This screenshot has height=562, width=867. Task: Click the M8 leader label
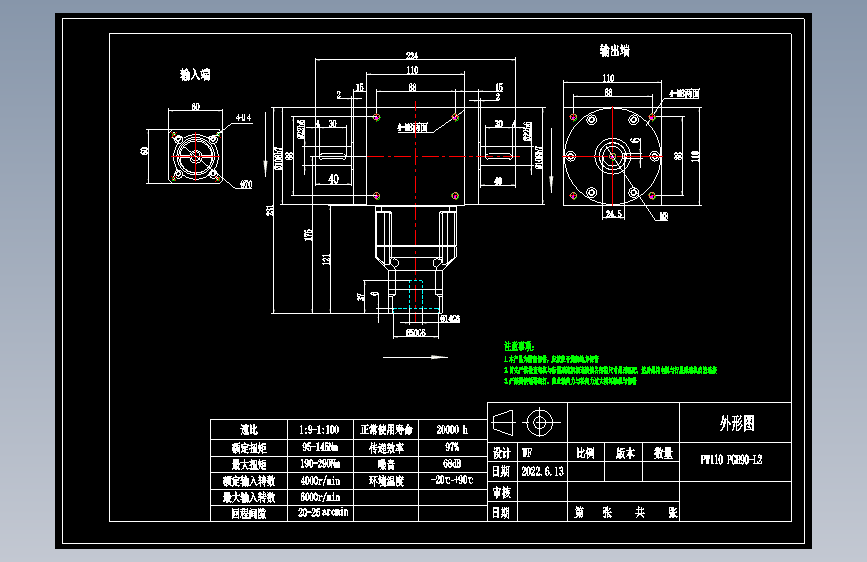(x=664, y=216)
